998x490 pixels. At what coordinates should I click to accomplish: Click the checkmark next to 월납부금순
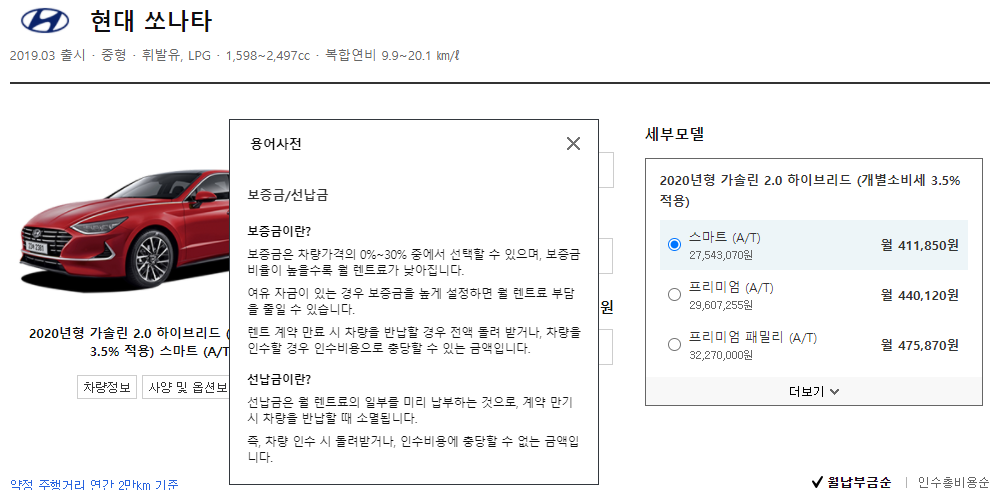pos(818,482)
